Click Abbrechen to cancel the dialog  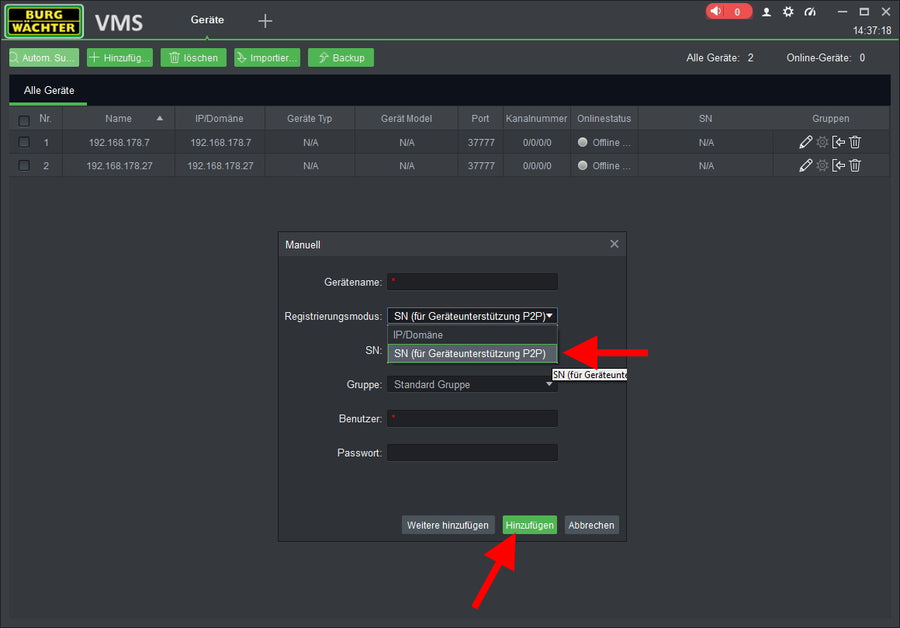coord(591,525)
